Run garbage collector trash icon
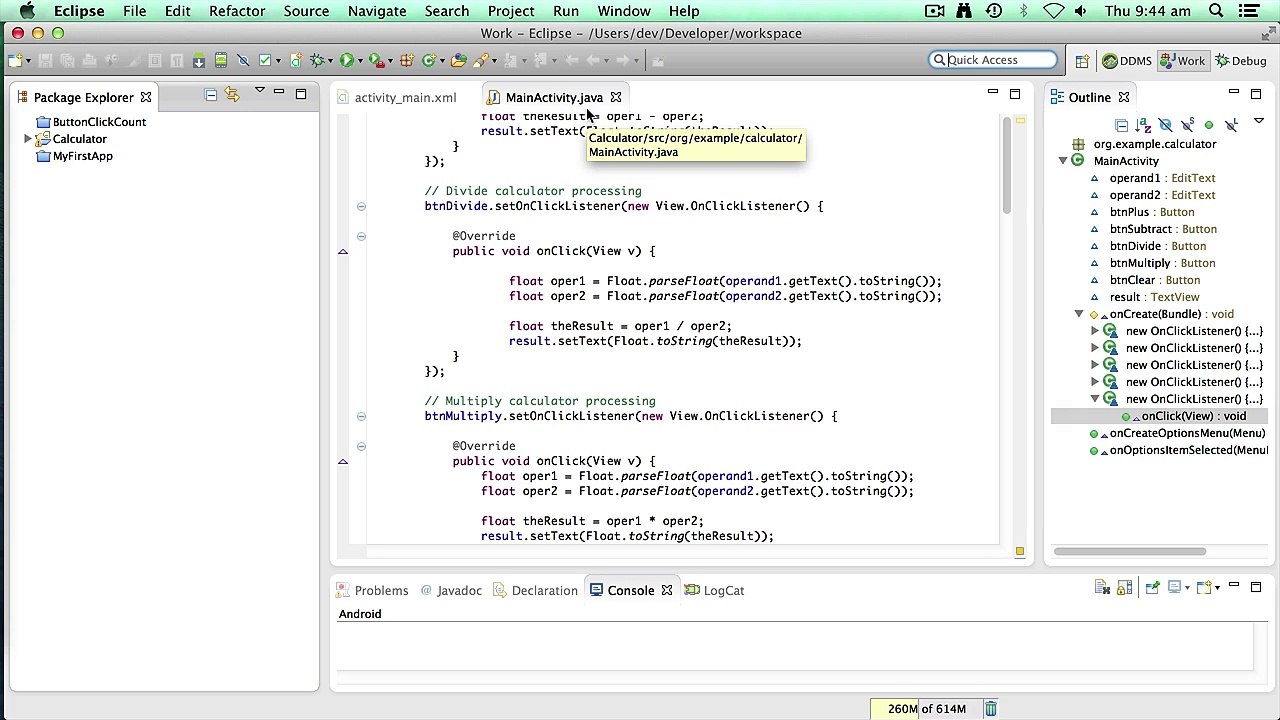 tap(990, 709)
